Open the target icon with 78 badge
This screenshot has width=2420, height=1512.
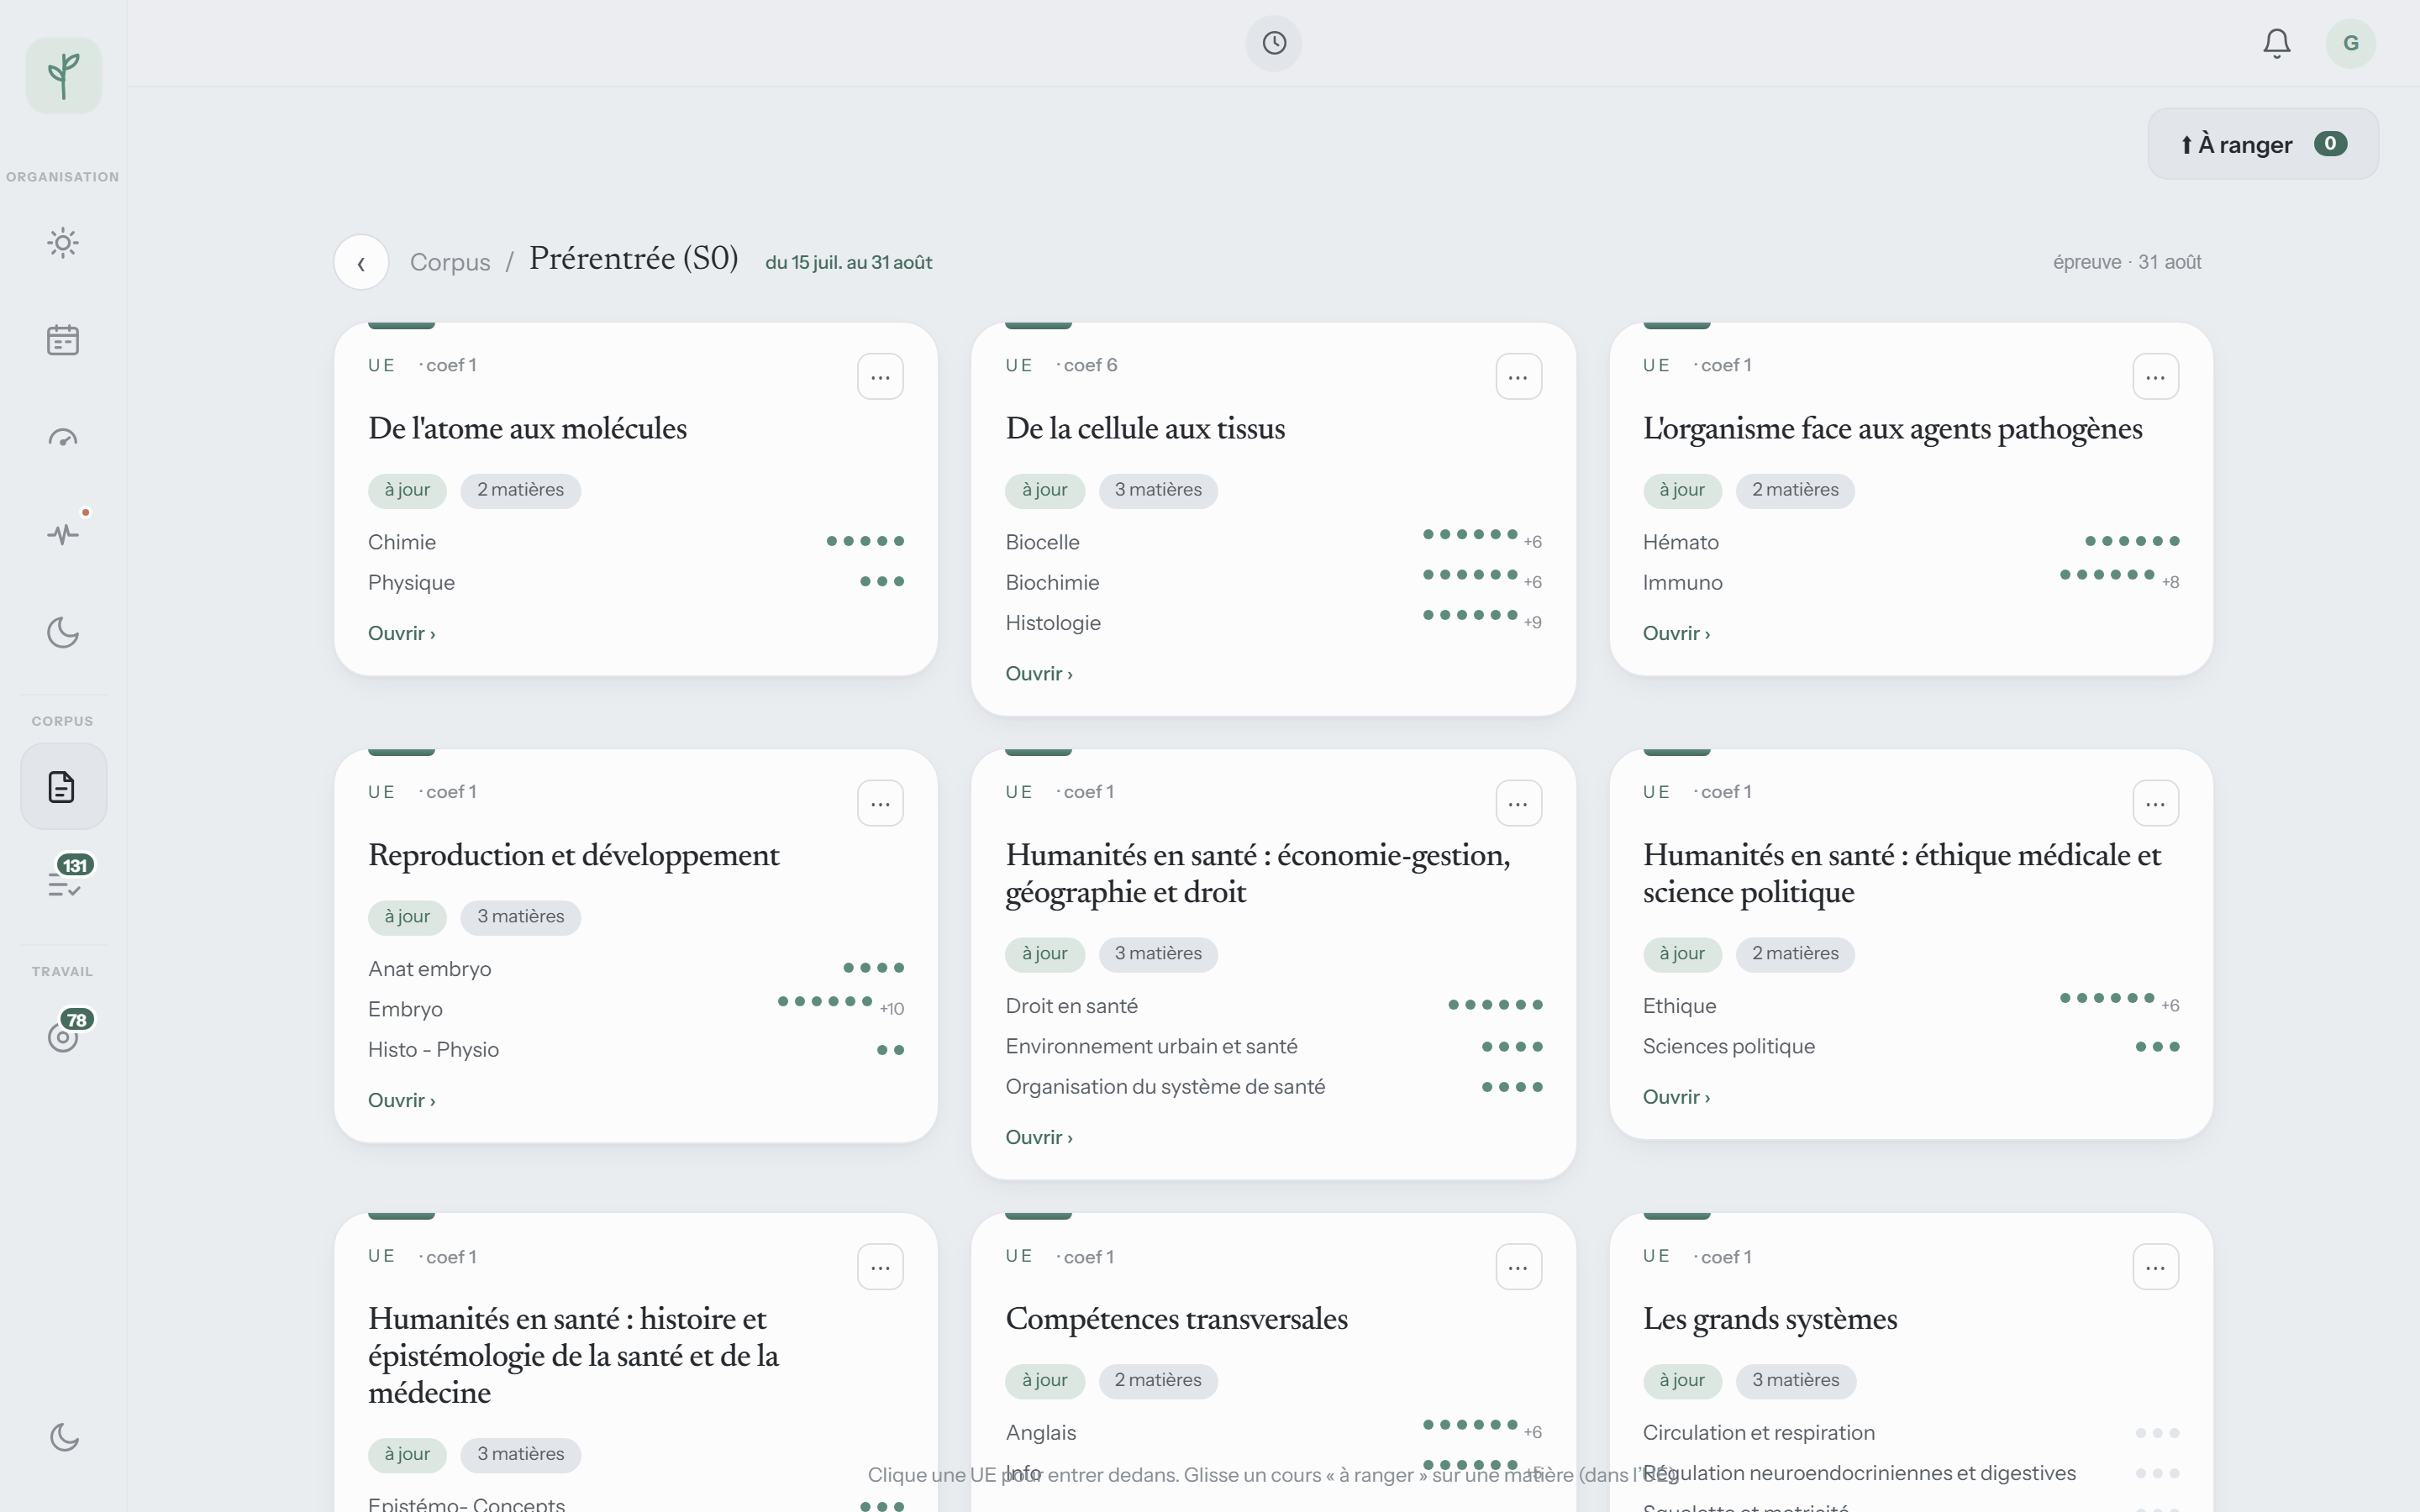click(63, 1036)
